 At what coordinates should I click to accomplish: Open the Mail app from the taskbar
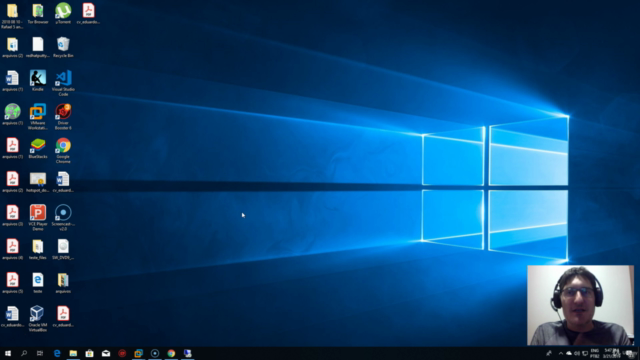click(x=106, y=353)
